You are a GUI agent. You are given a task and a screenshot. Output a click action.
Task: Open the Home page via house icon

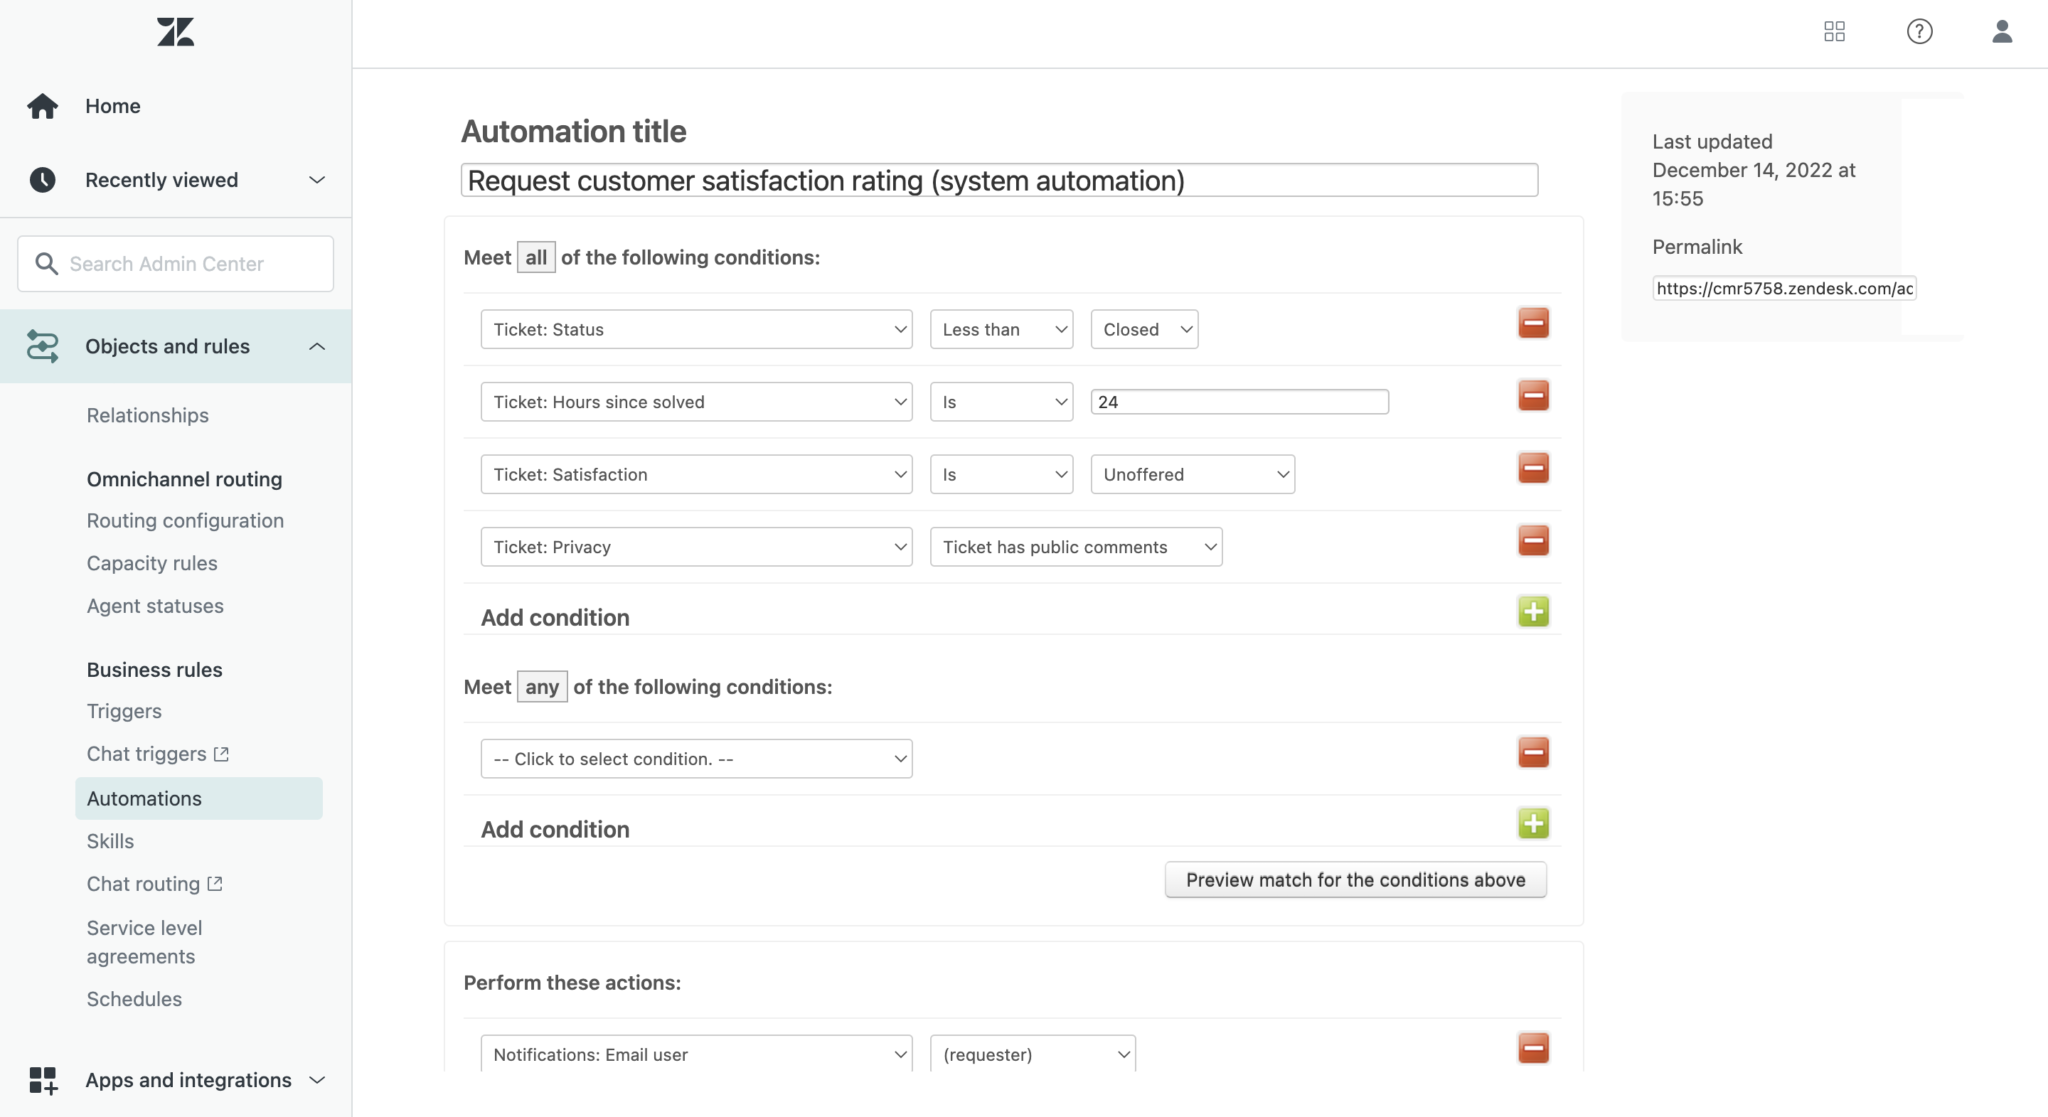pyautogui.click(x=43, y=105)
